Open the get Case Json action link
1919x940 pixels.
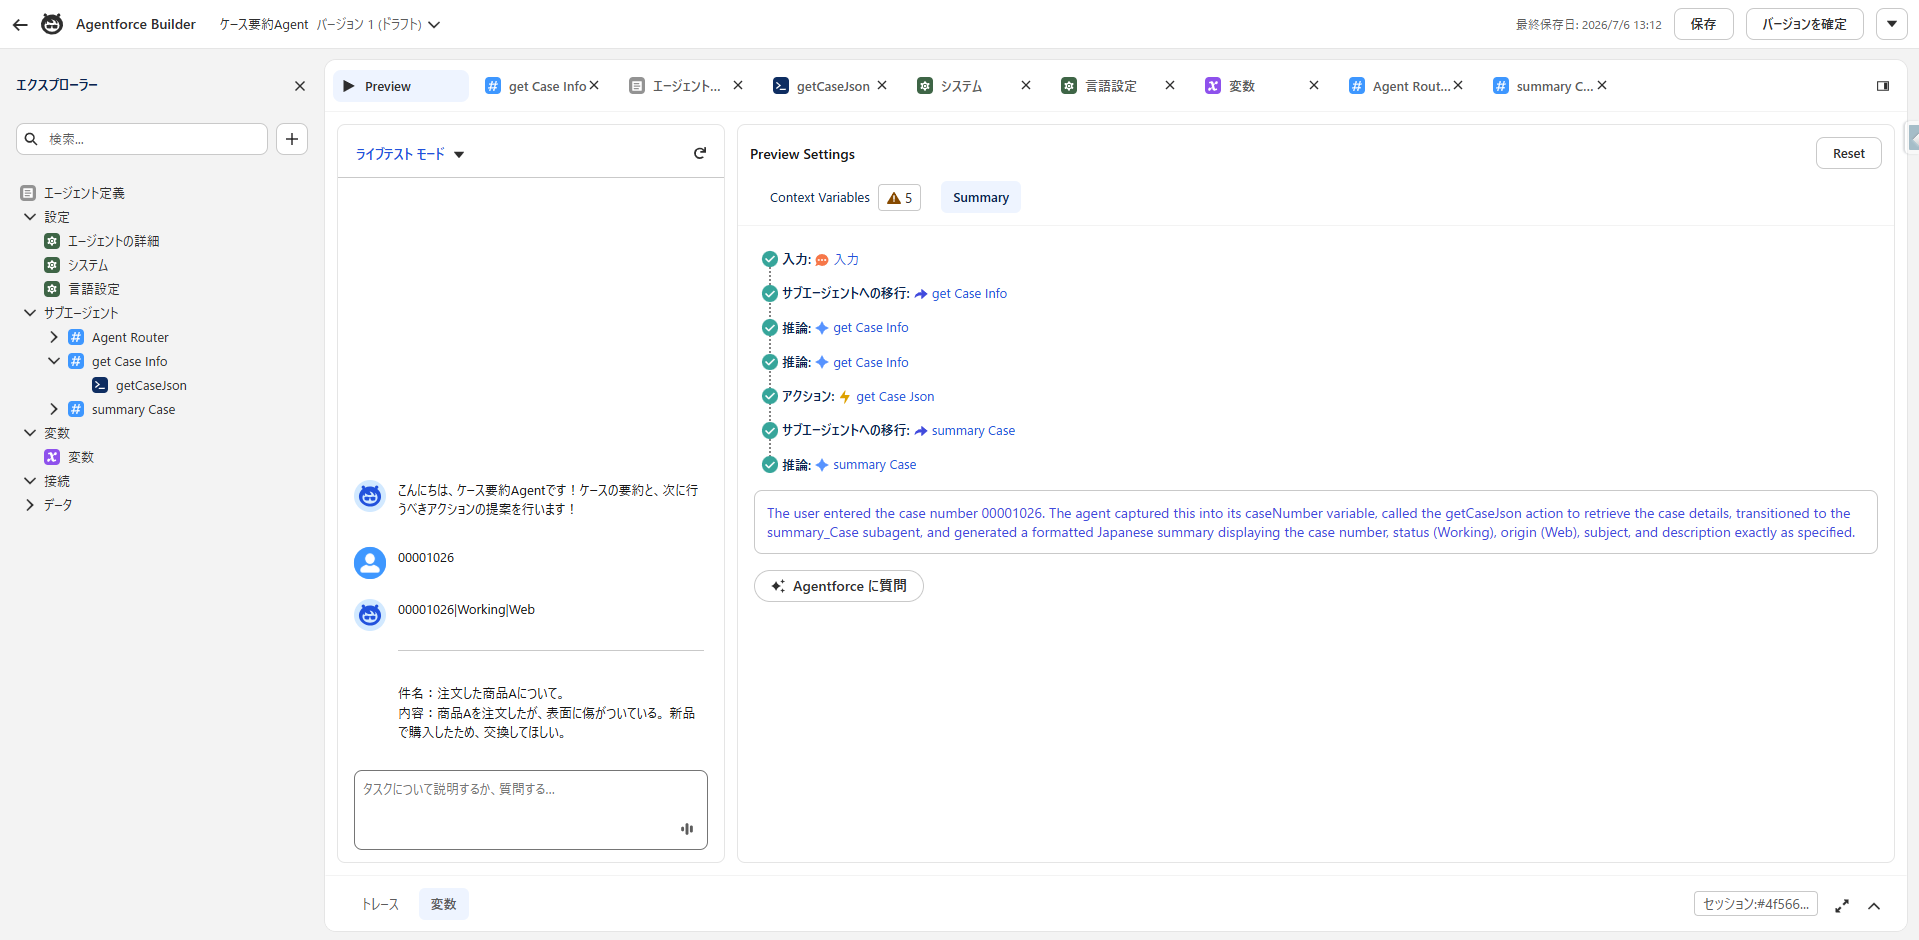click(895, 397)
